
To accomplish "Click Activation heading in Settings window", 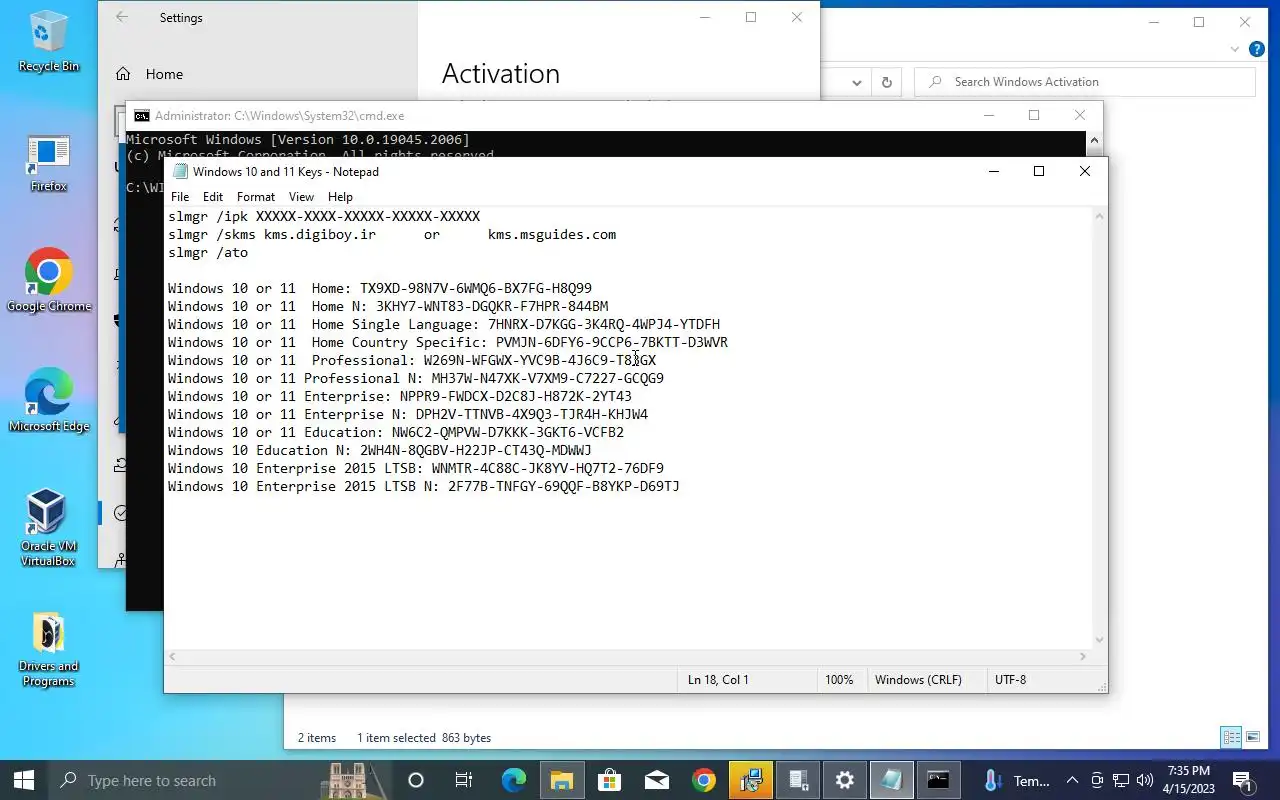I will [501, 74].
